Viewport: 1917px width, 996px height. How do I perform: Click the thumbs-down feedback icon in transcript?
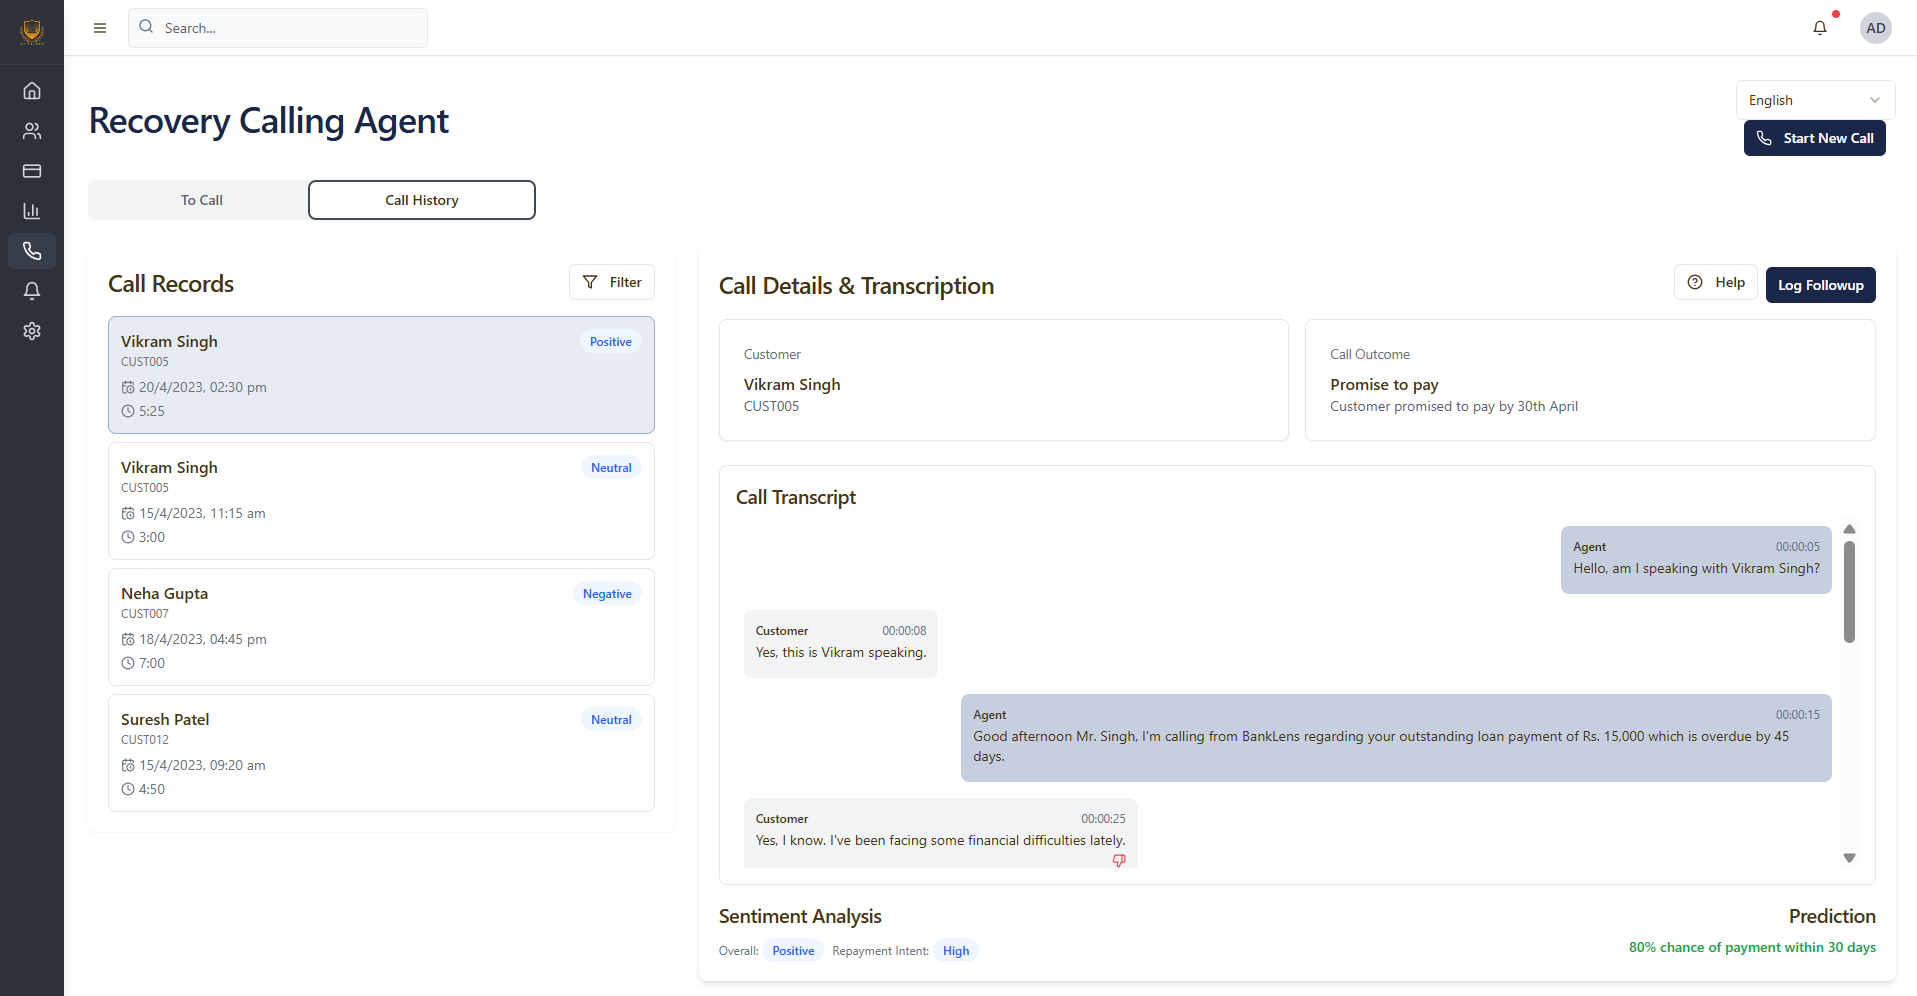pyautogui.click(x=1119, y=860)
